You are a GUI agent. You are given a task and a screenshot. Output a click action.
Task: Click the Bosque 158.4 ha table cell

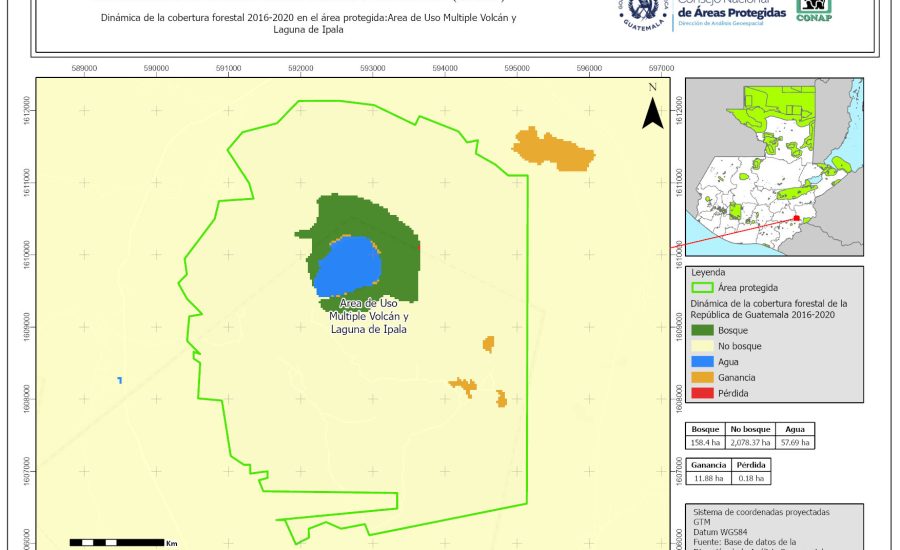coord(706,441)
